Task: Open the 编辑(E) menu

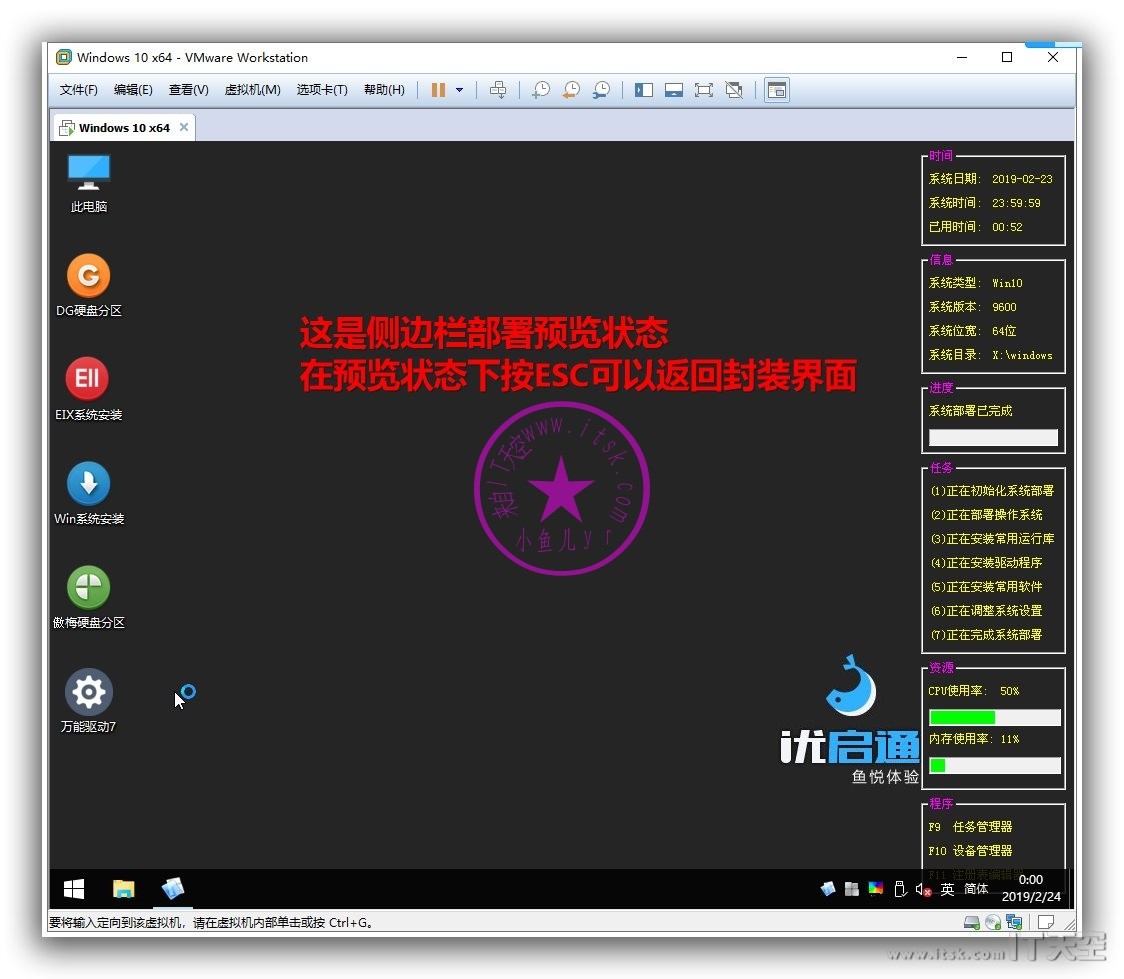Action: pyautogui.click(x=133, y=90)
